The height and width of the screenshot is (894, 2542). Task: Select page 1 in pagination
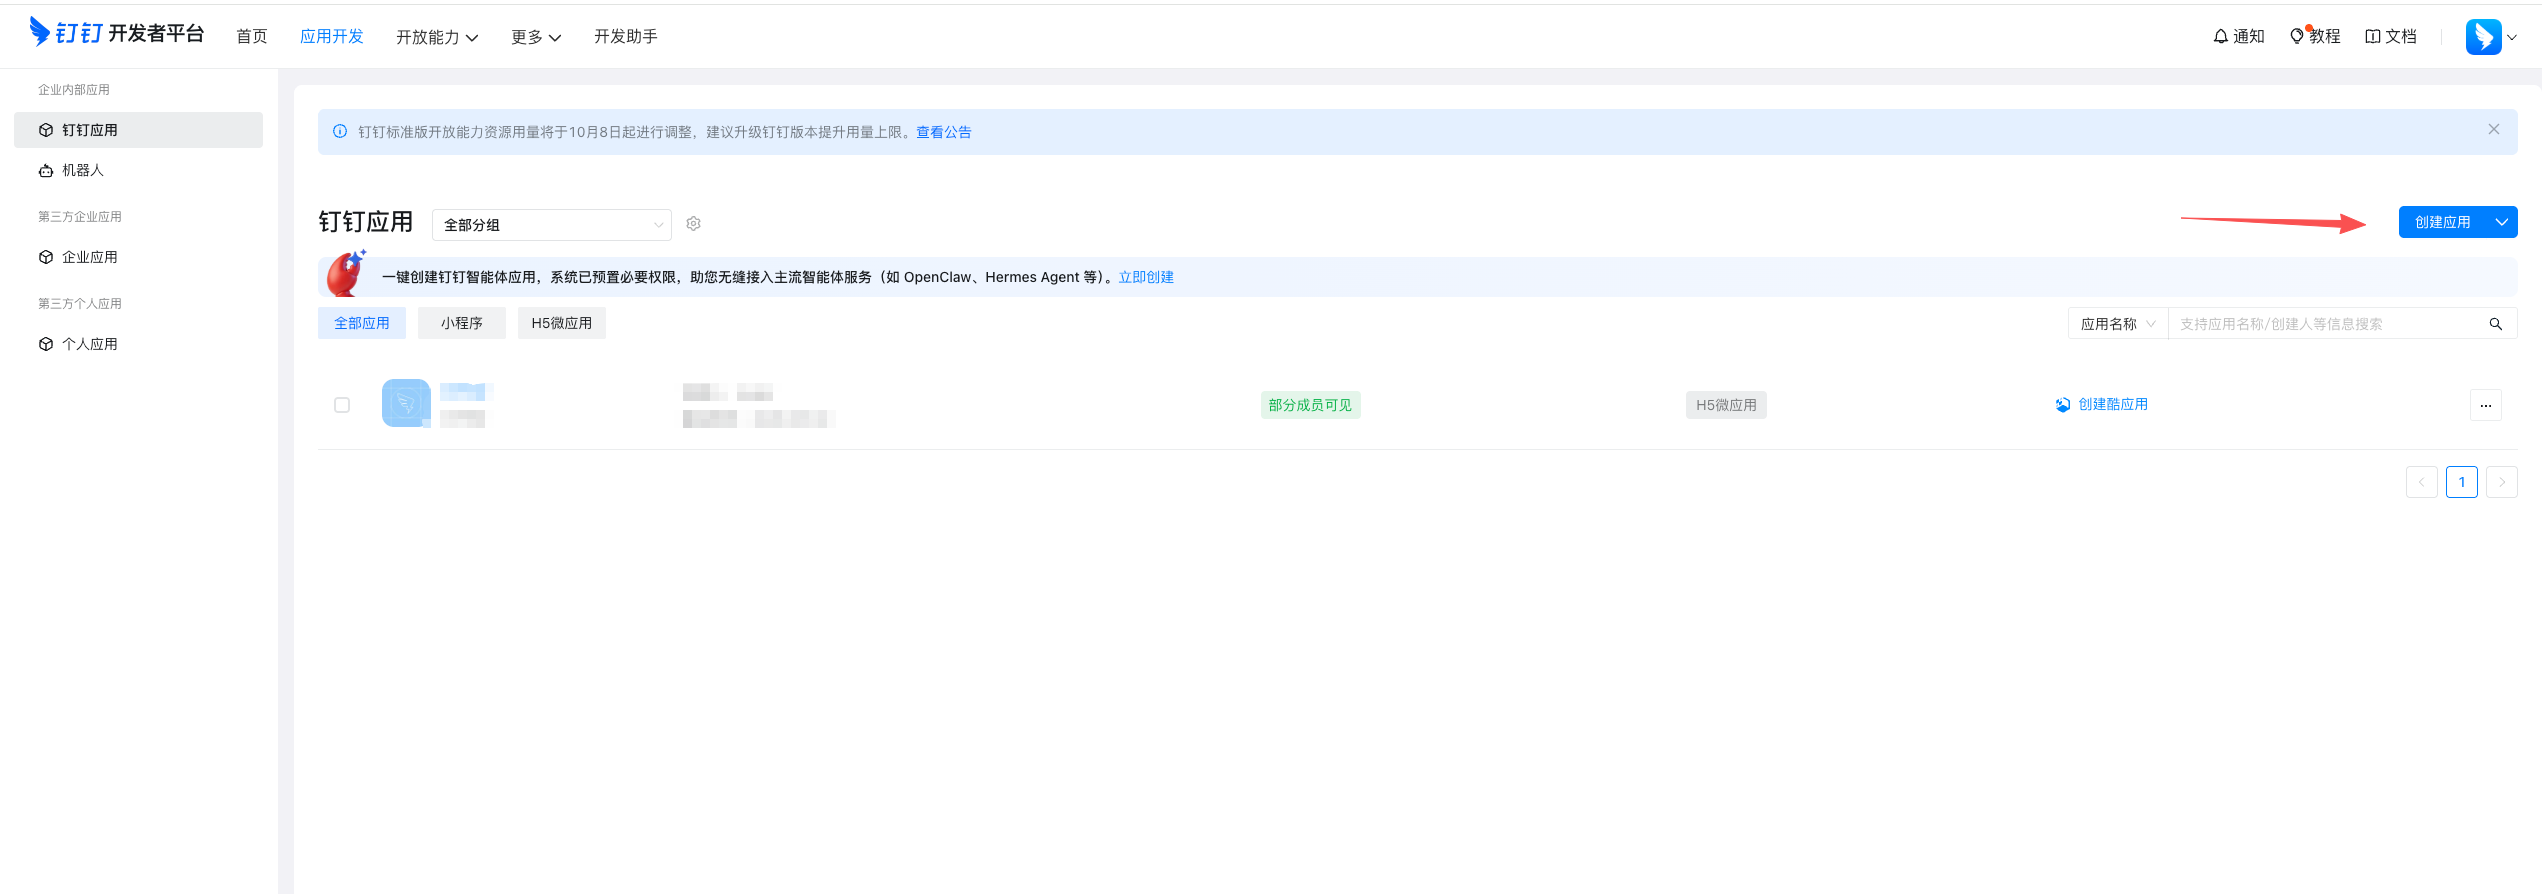2462,482
